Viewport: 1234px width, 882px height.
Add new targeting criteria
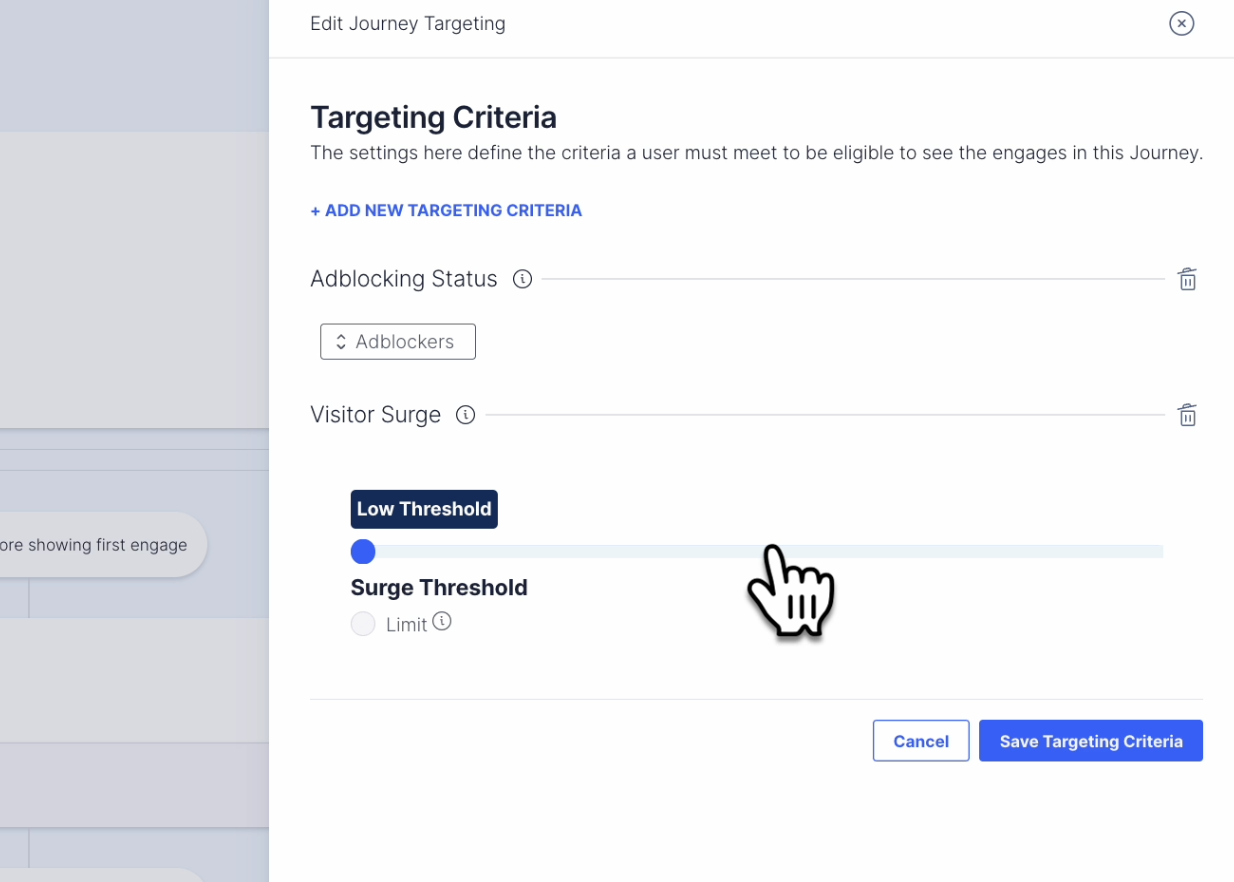pos(446,211)
